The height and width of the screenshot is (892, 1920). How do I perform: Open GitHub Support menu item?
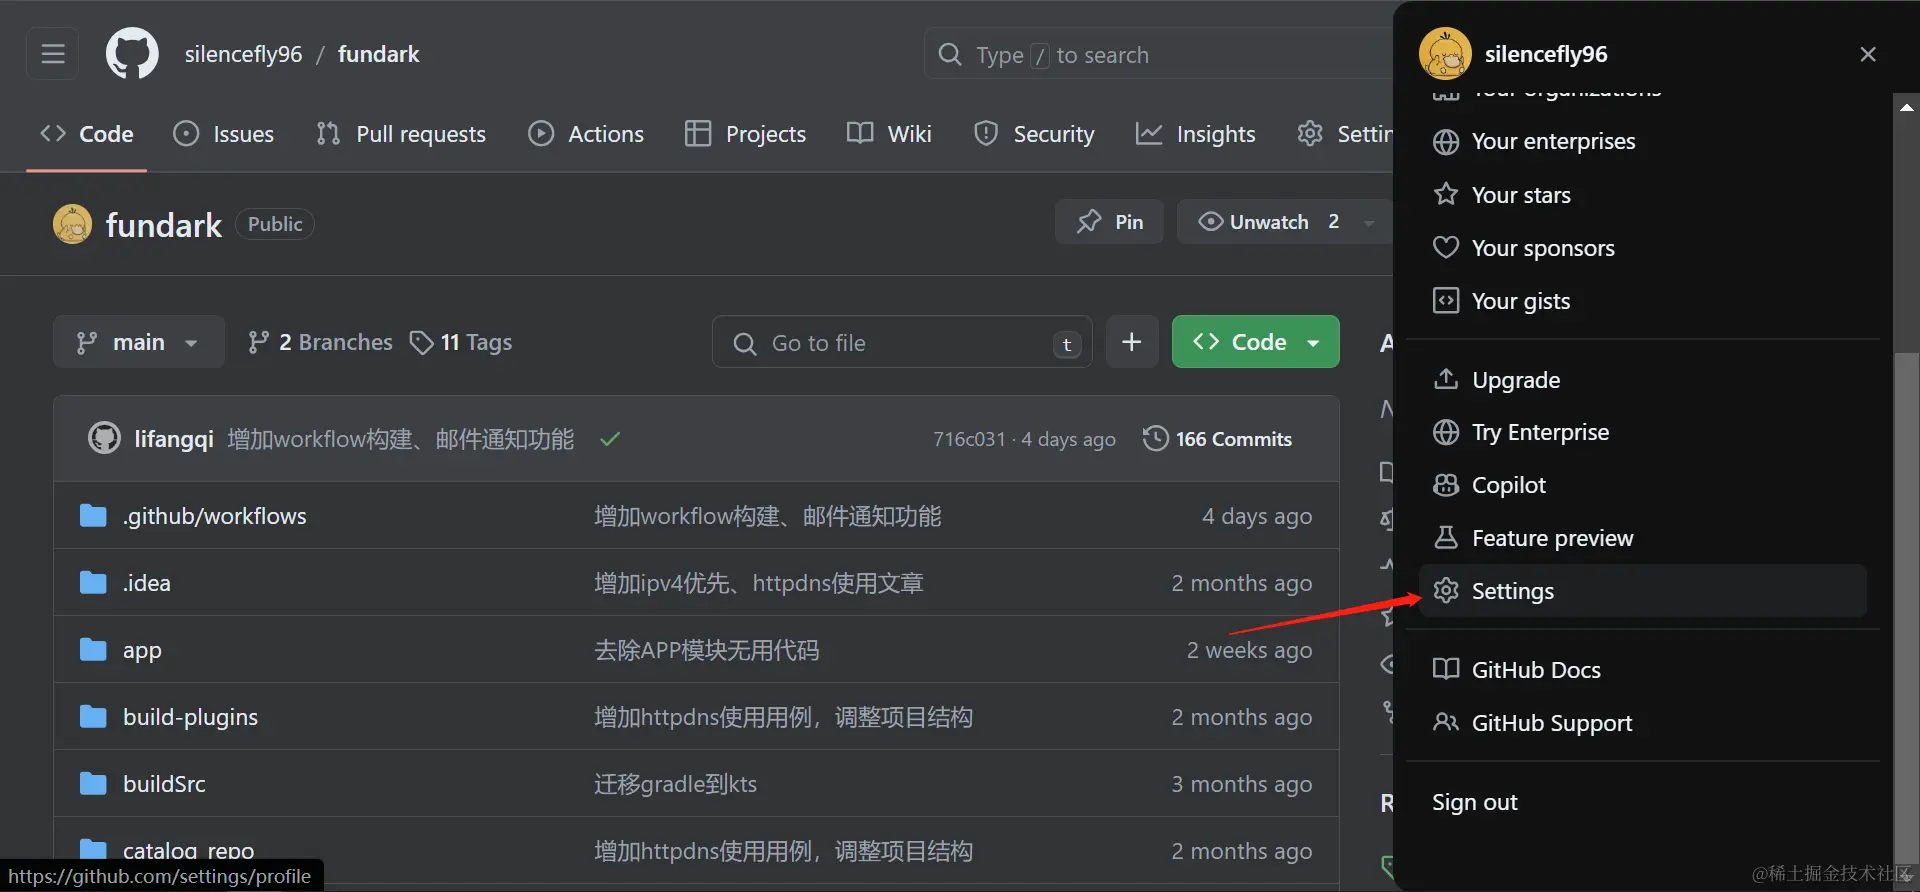[x=1643, y=723]
